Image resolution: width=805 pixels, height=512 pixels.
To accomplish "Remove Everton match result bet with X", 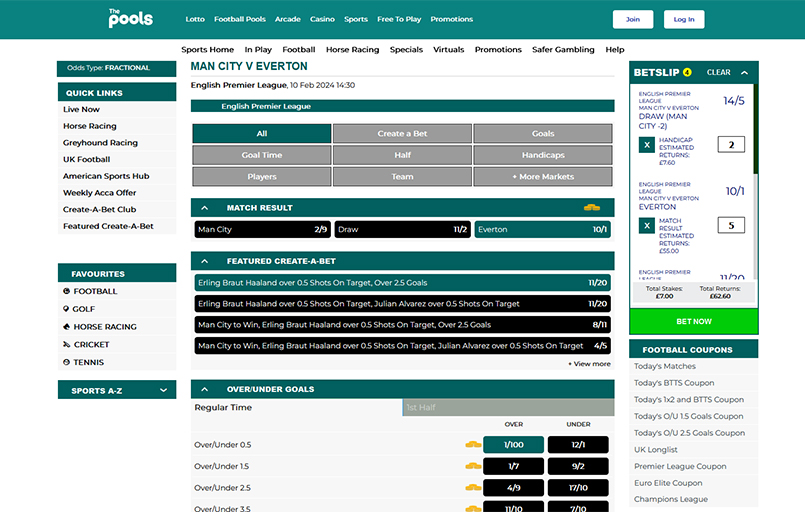I will tap(646, 225).
